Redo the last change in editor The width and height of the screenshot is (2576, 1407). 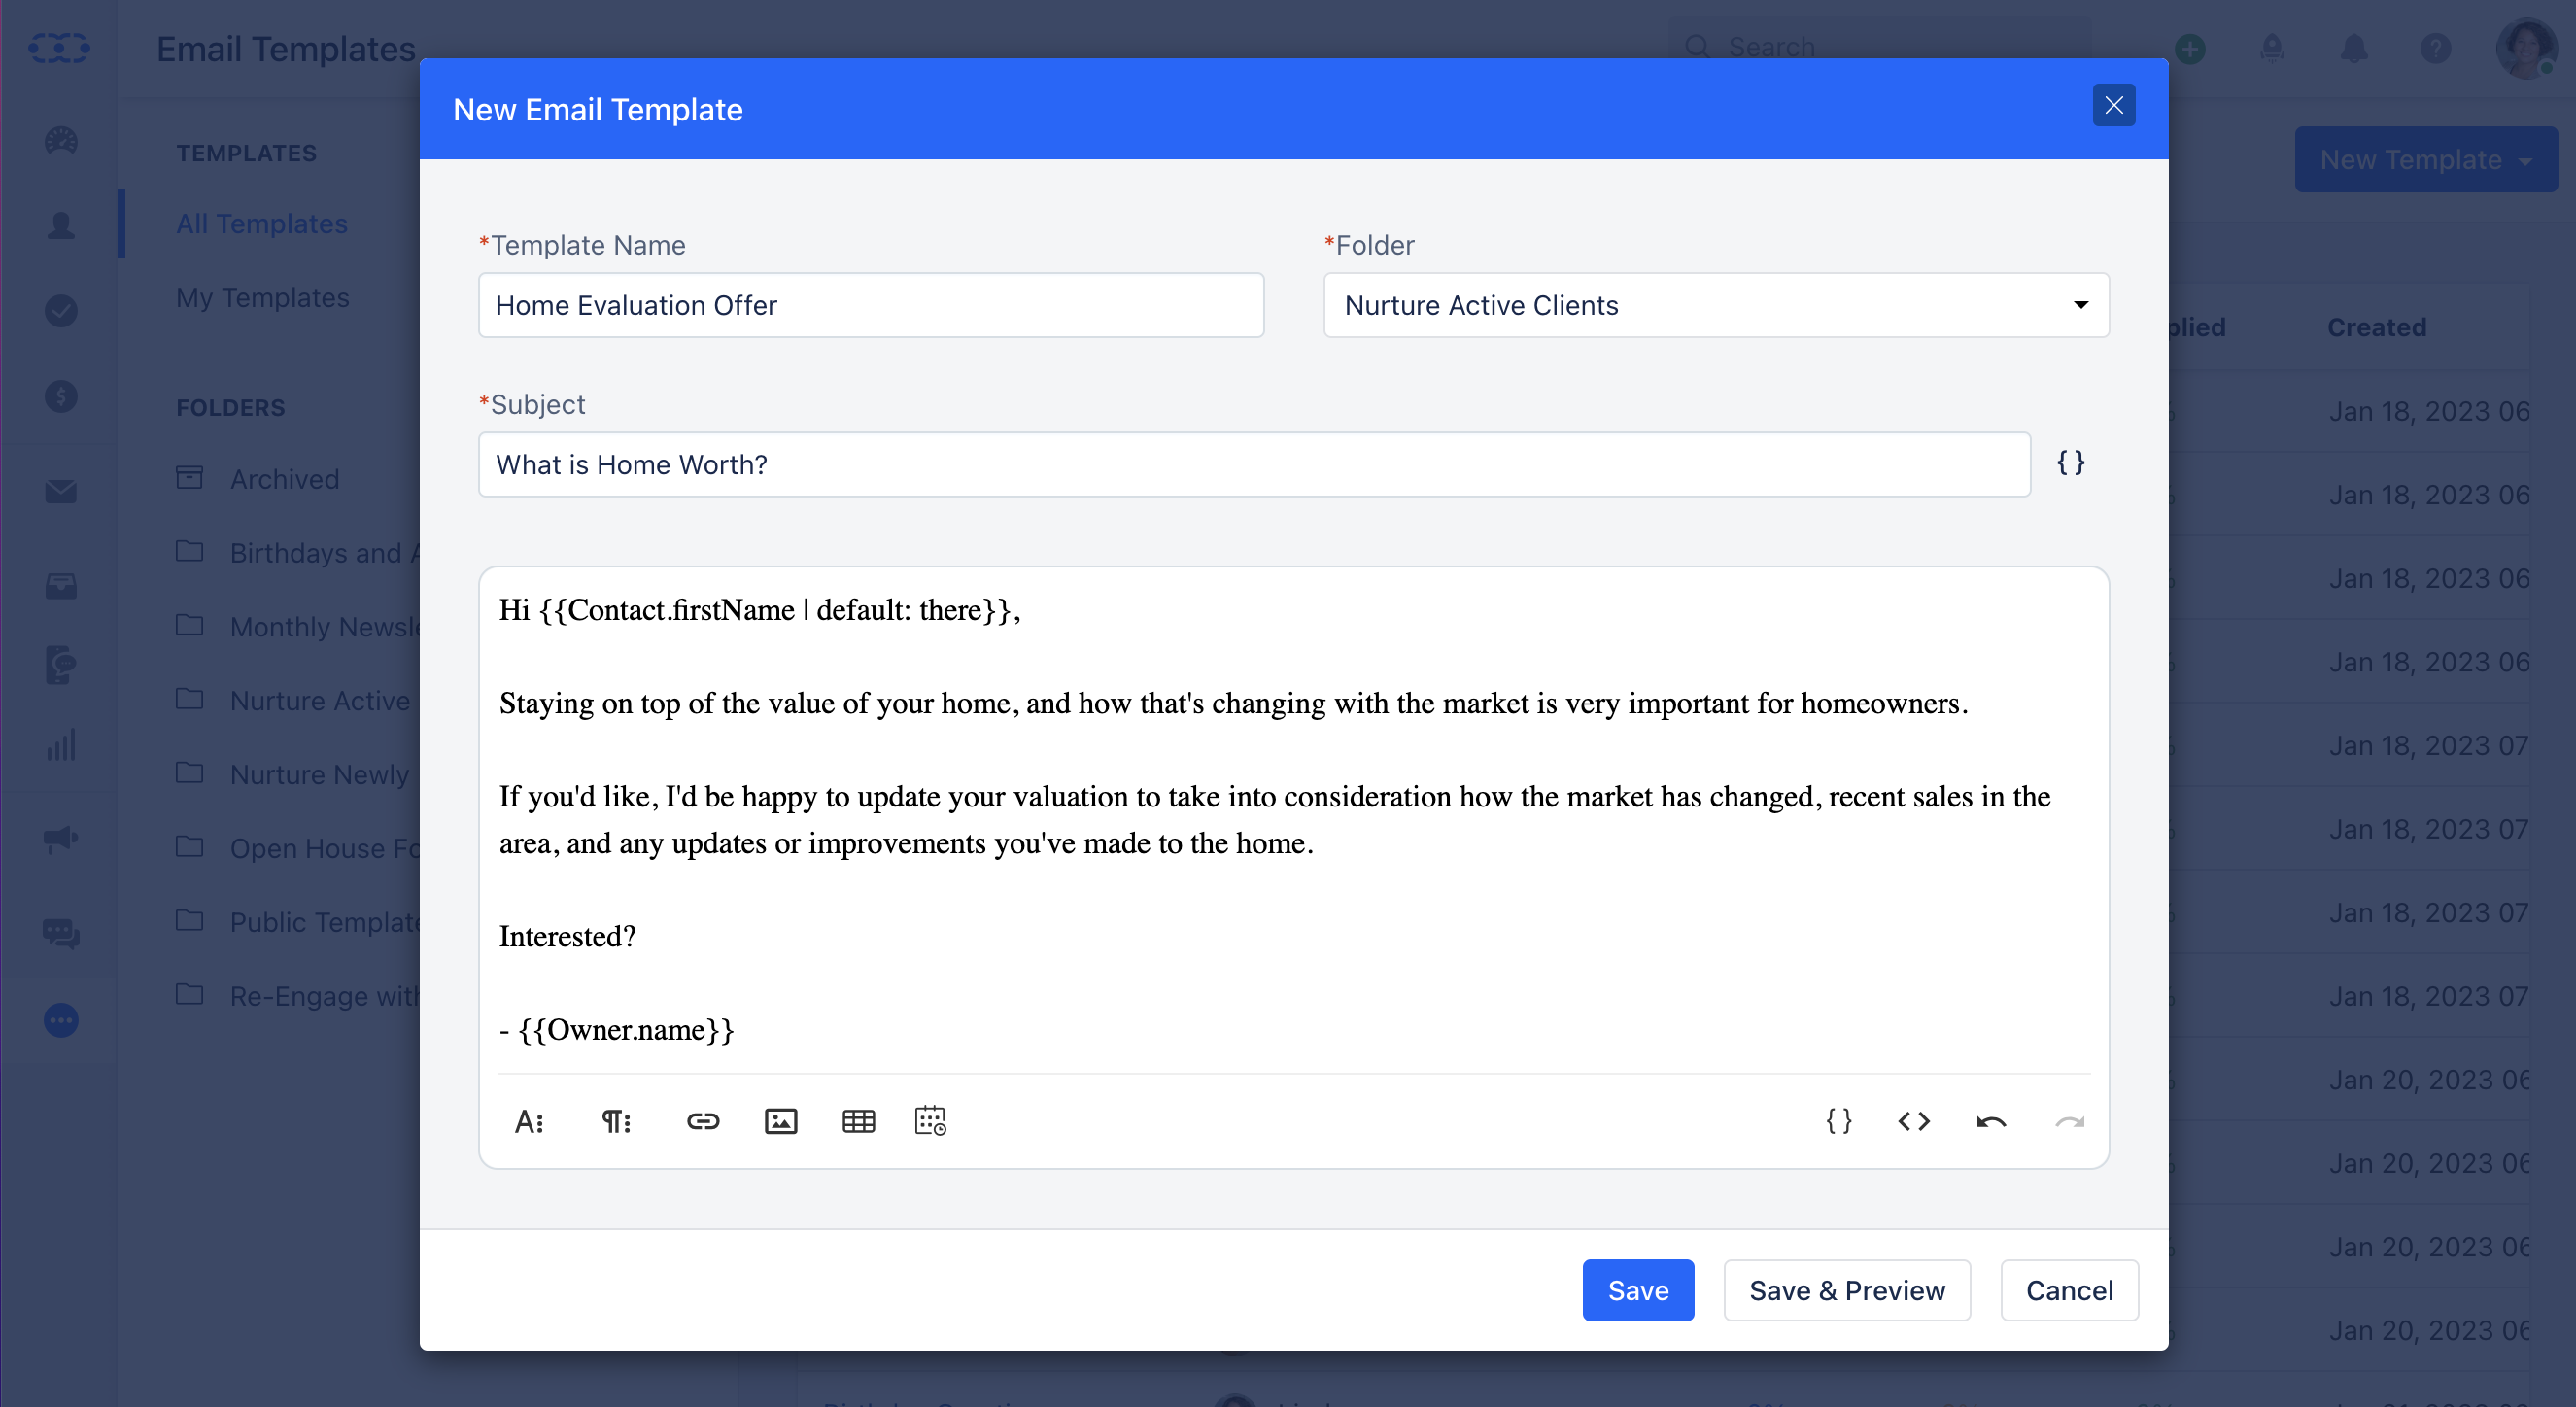pos(2069,1122)
